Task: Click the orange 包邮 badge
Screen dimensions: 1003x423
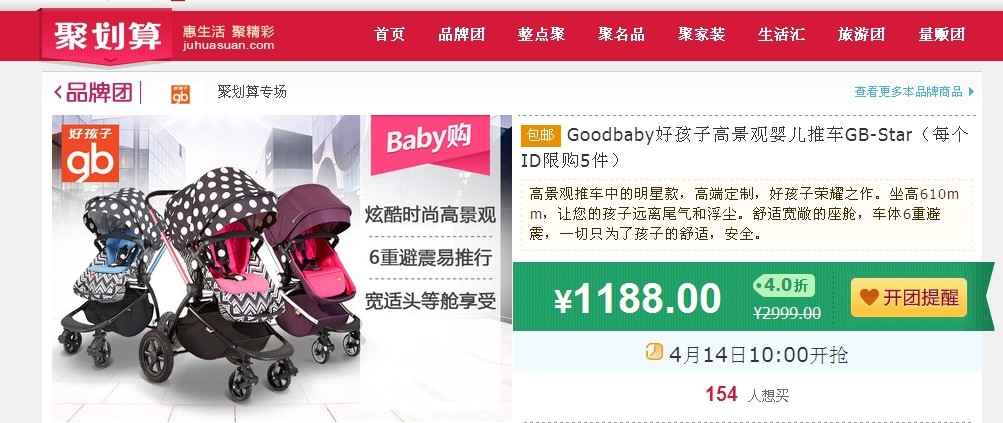Action: [x=541, y=135]
